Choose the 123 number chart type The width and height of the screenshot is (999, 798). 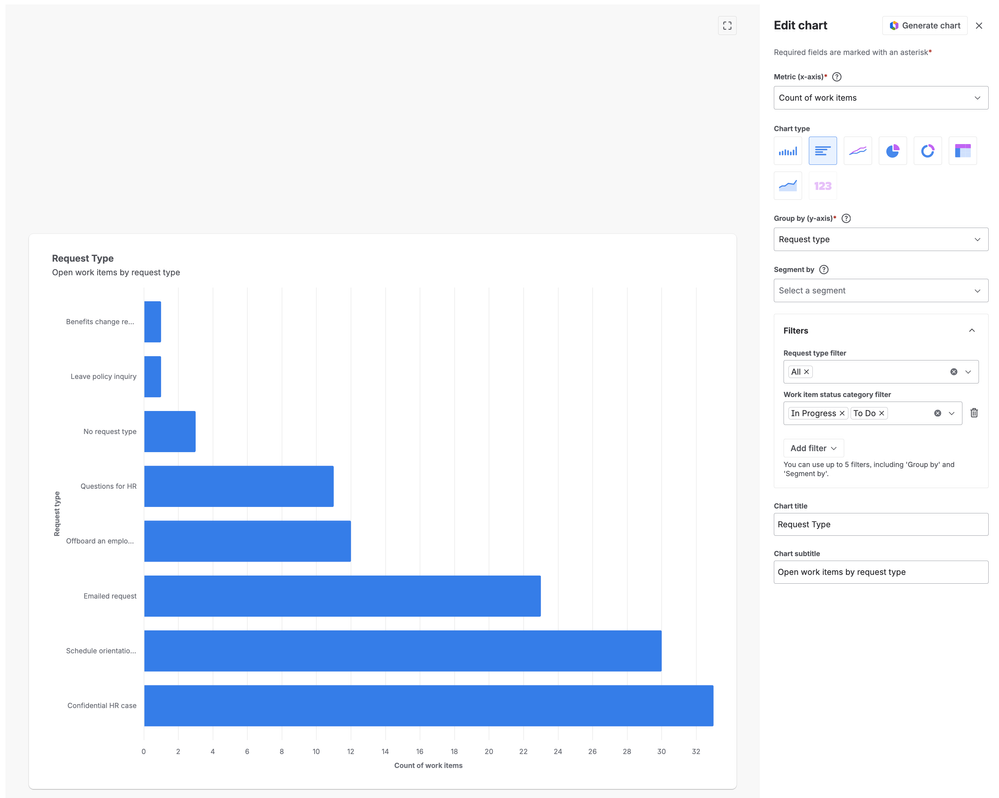[823, 186]
